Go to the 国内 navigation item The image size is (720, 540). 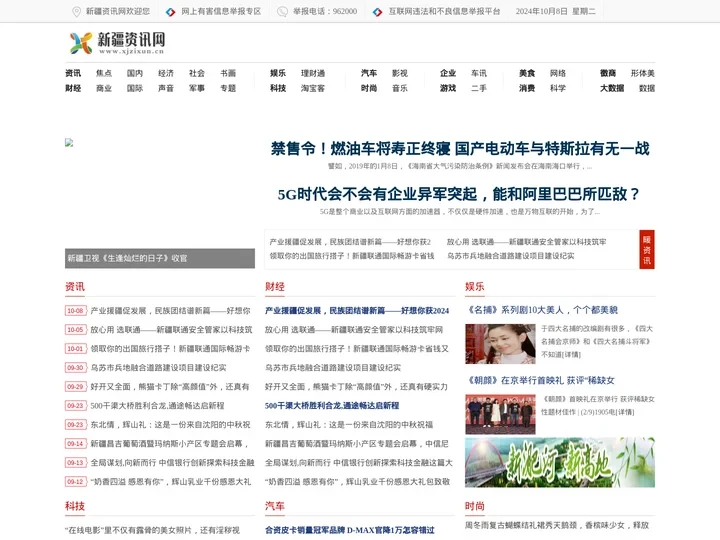point(135,73)
